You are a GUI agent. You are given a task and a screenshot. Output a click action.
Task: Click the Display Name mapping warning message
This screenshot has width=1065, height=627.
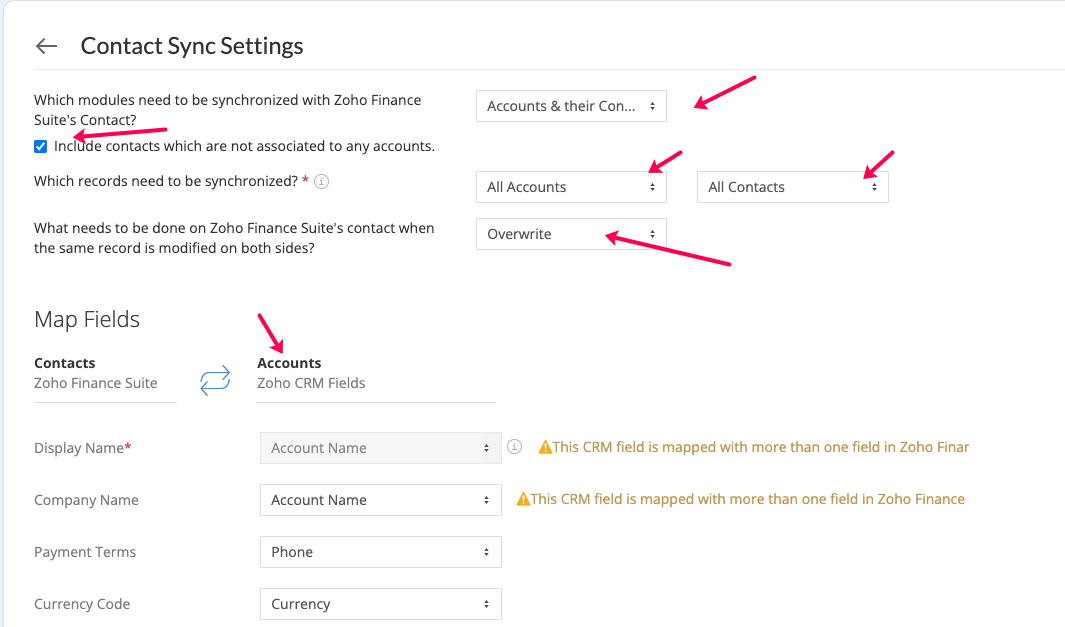pos(761,447)
